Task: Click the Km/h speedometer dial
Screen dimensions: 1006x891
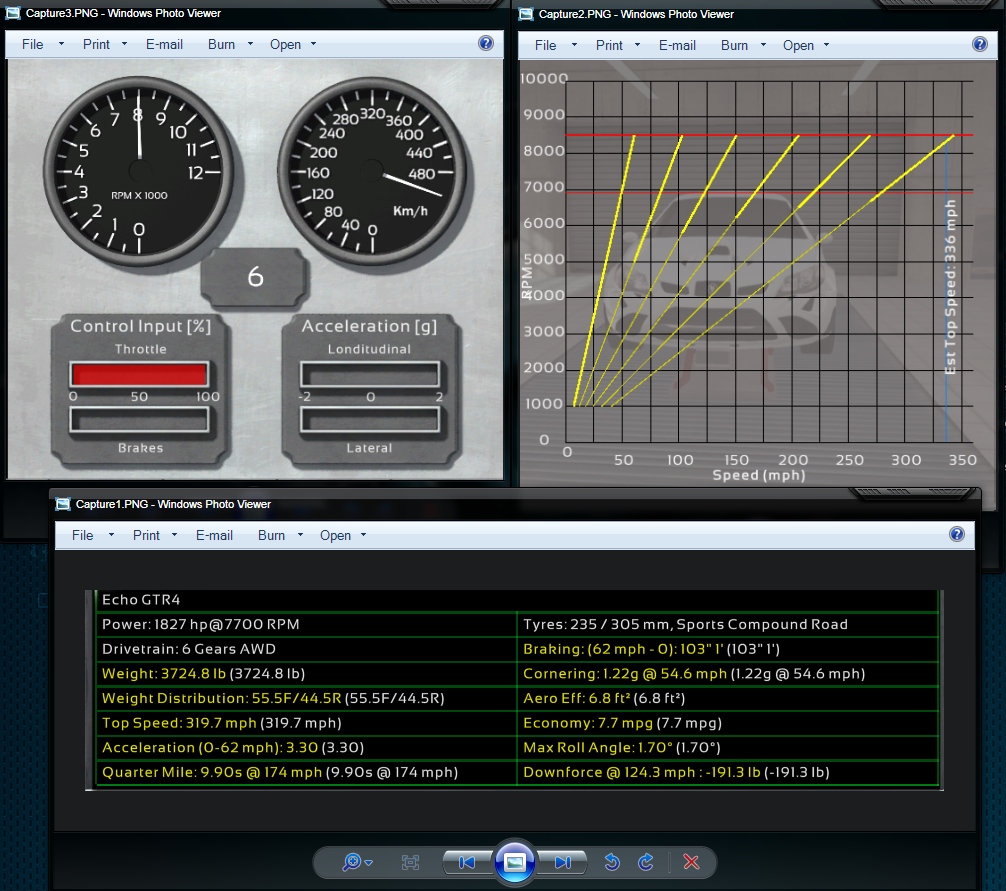Action: (x=372, y=171)
